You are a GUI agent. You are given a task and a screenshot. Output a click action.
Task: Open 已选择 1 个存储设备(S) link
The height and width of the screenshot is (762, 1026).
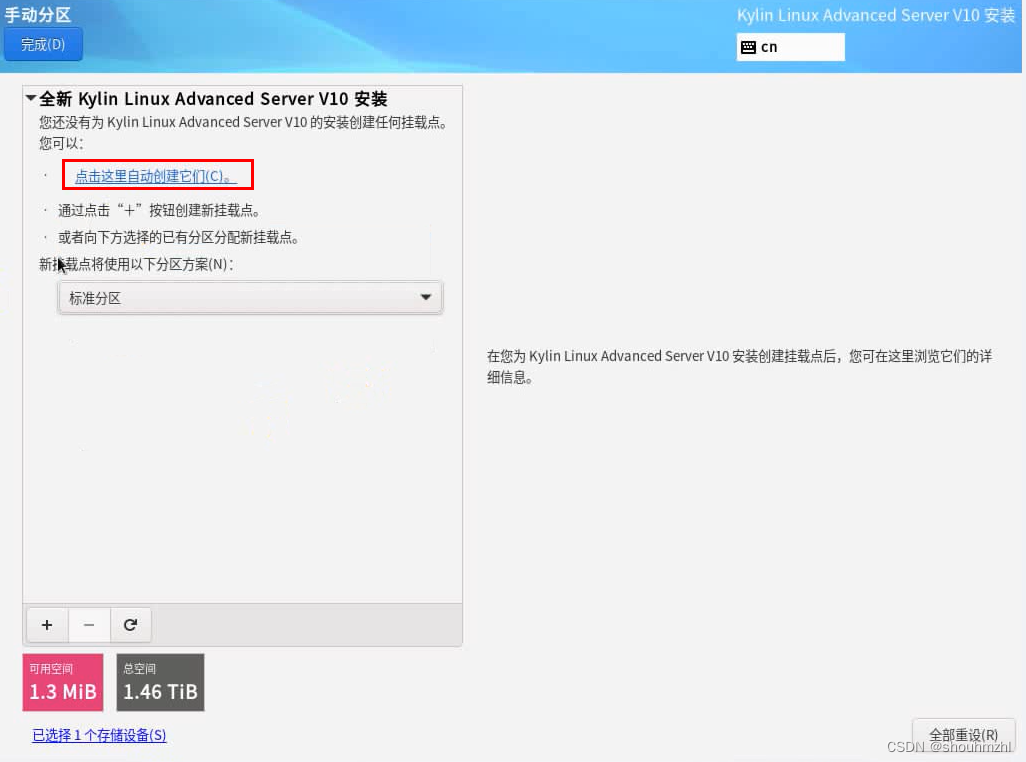pyautogui.click(x=99, y=735)
